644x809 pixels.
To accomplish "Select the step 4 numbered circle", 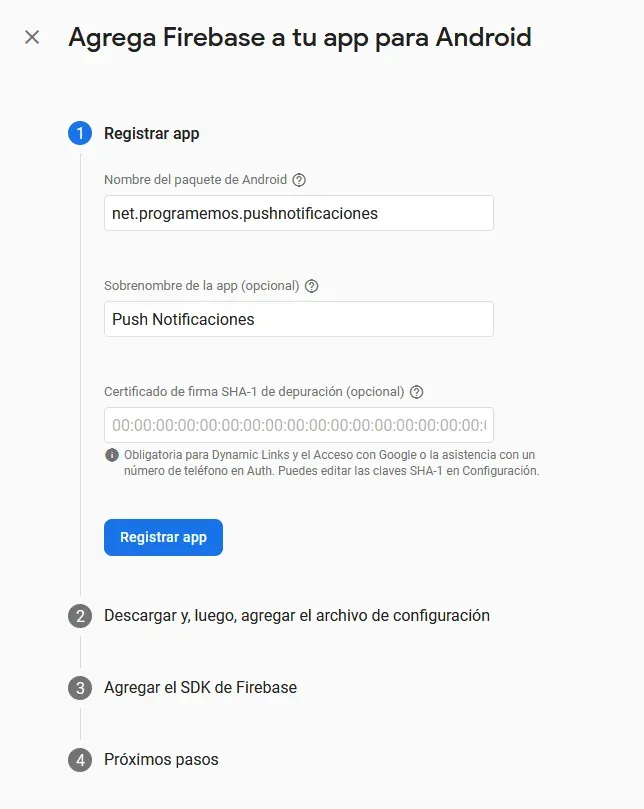I will pos(78,760).
